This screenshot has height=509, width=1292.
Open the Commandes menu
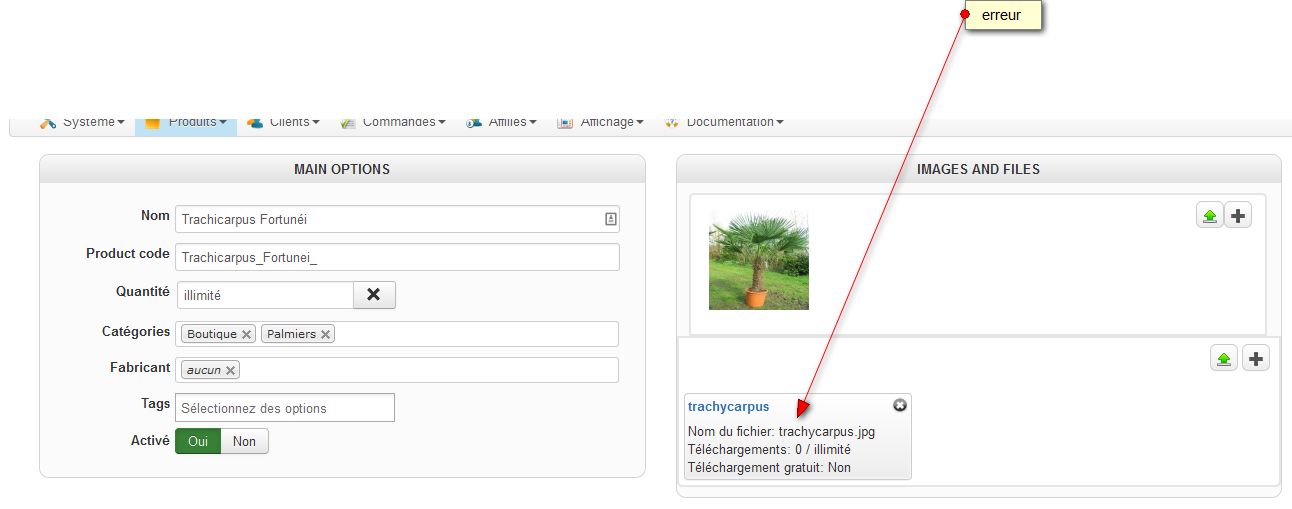tap(393, 122)
